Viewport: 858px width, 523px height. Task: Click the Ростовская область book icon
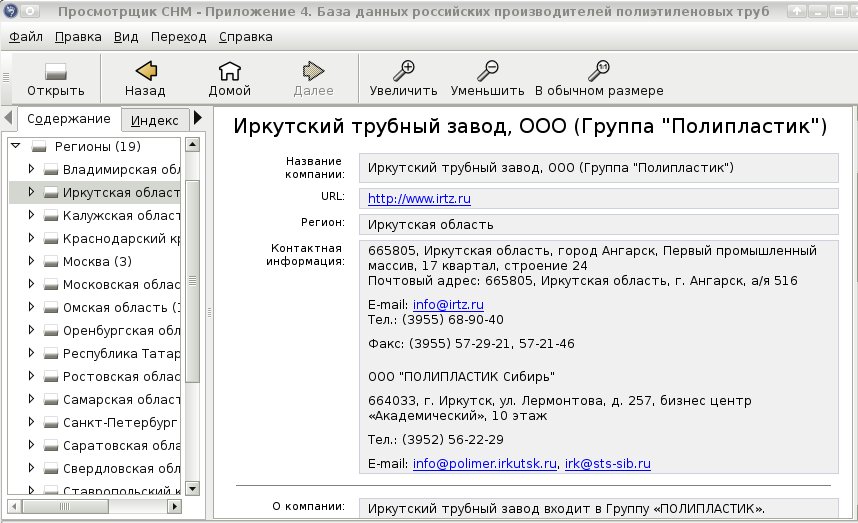[51, 376]
